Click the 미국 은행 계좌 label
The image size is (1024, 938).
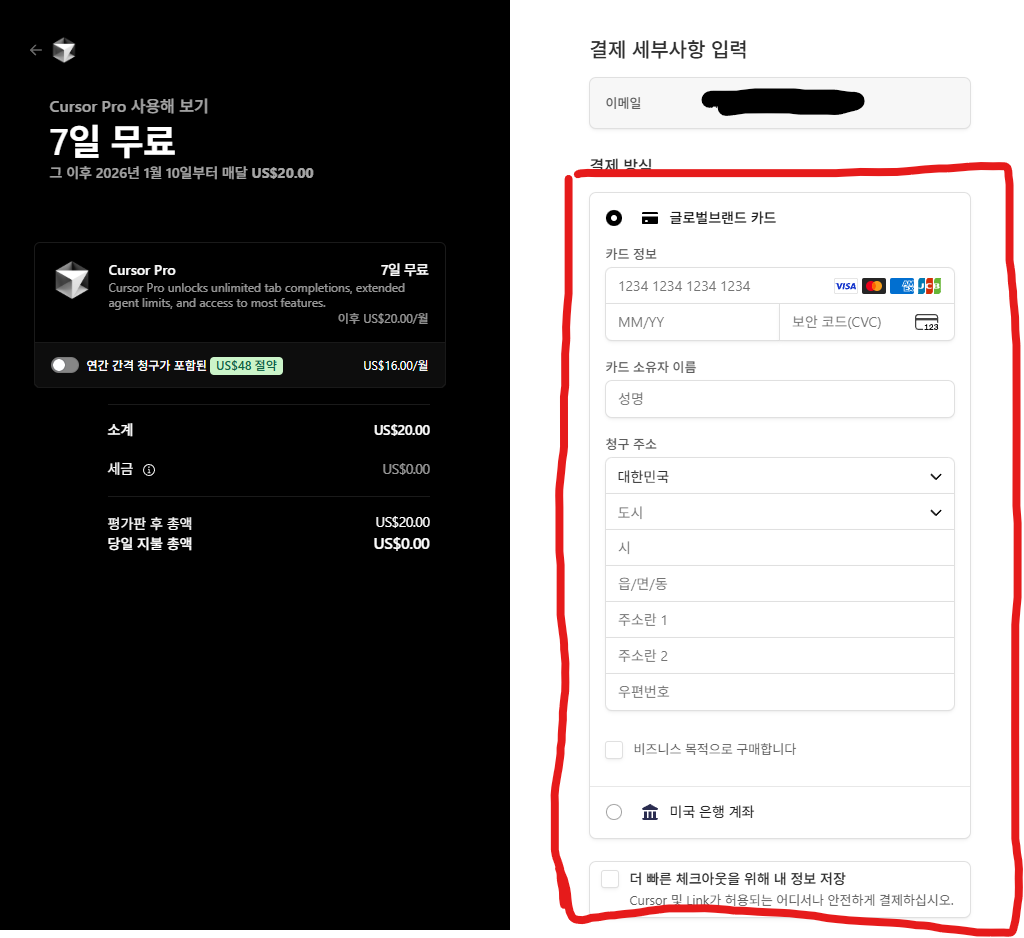712,812
